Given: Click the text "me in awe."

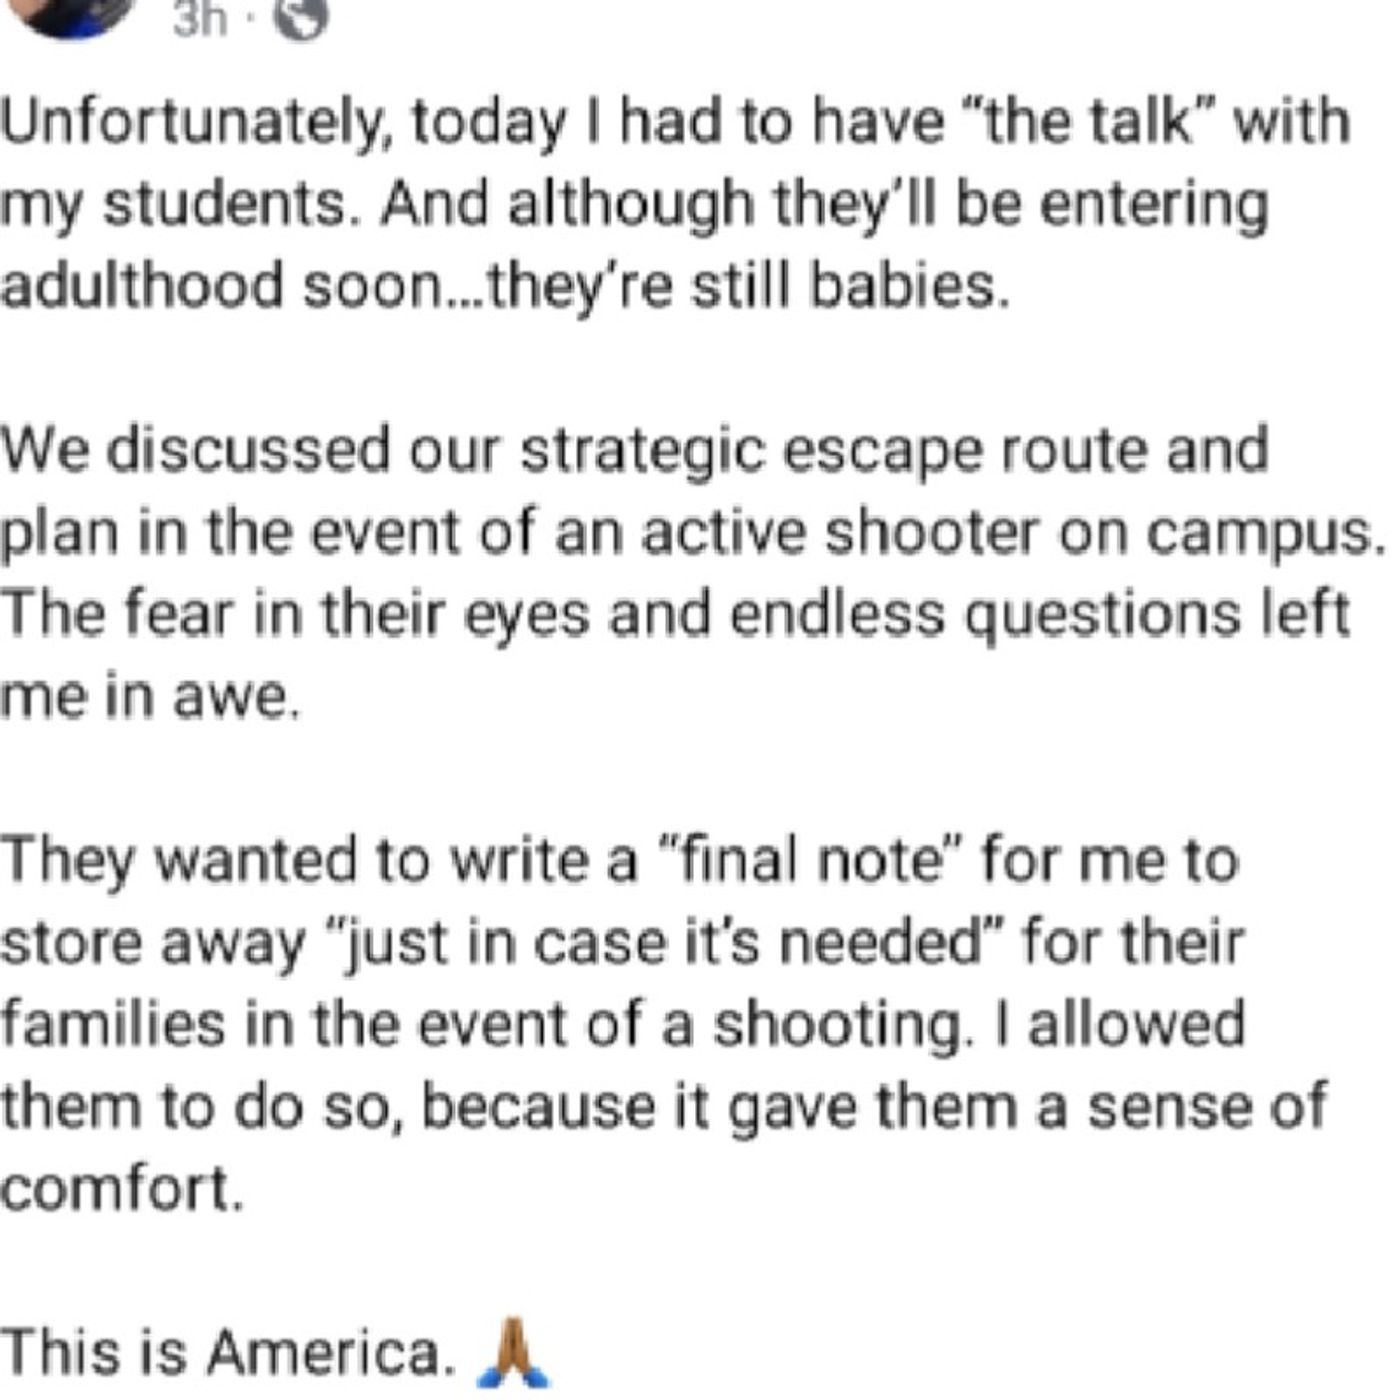Looking at the screenshot, I should click(x=150, y=696).
